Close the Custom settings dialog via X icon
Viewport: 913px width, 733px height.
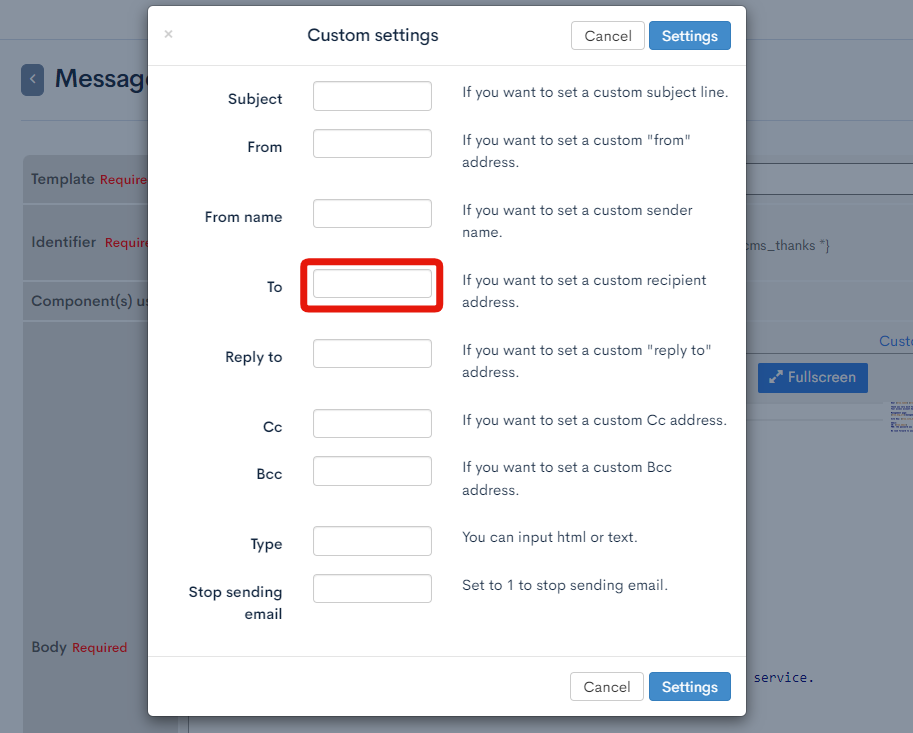tap(168, 33)
